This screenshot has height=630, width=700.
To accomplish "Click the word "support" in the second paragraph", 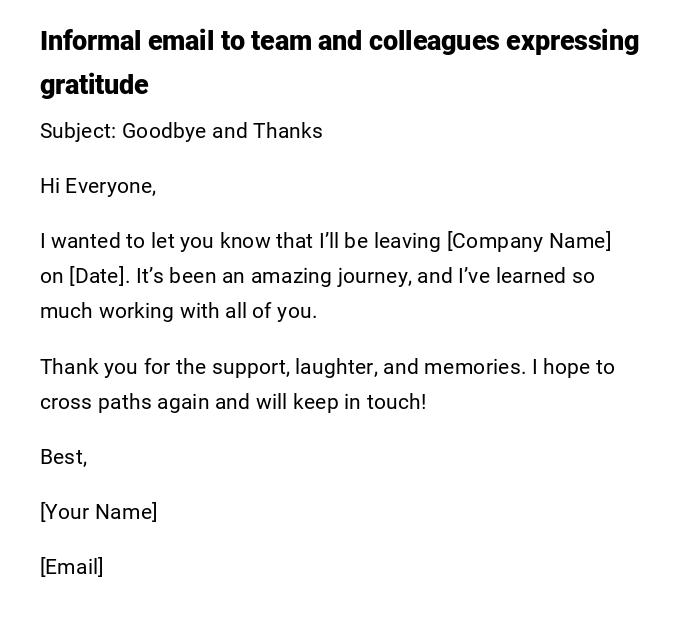I will (250, 367).
